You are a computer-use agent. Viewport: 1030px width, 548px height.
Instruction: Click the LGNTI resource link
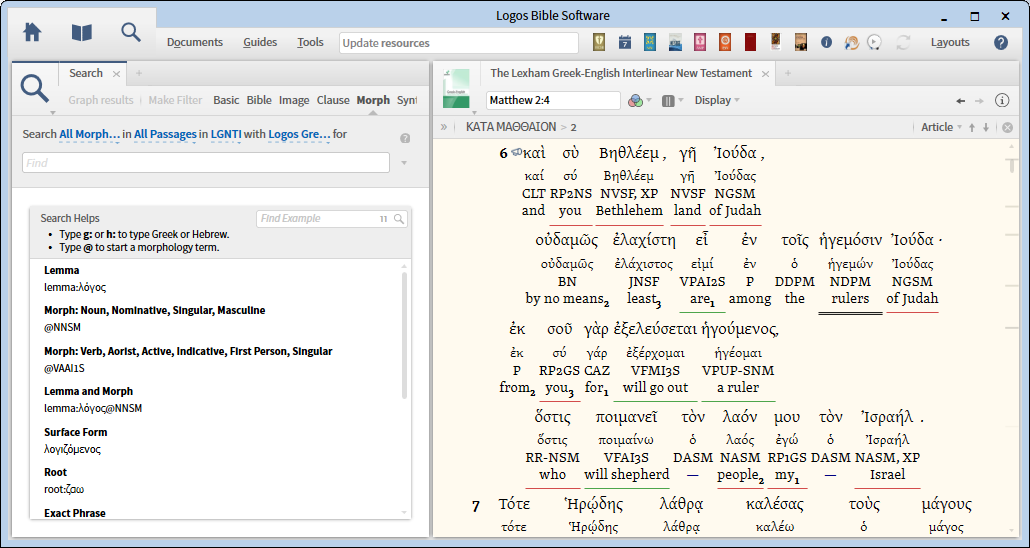point(226,134)
